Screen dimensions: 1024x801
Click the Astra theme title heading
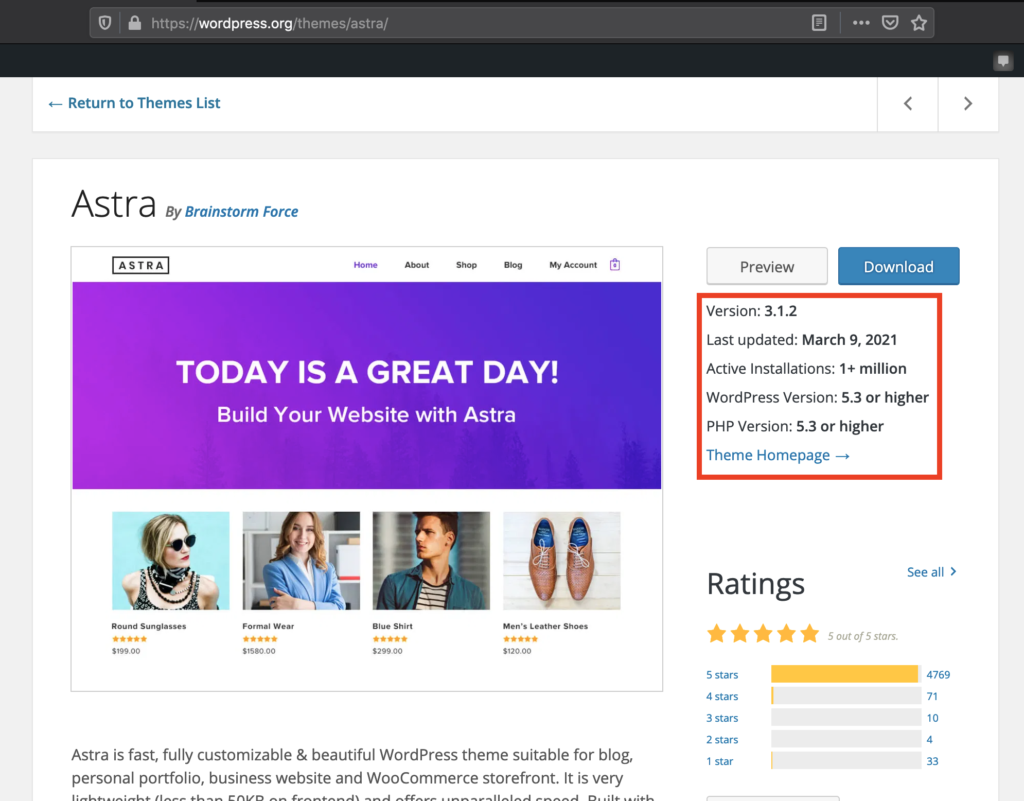pos(114,204)
